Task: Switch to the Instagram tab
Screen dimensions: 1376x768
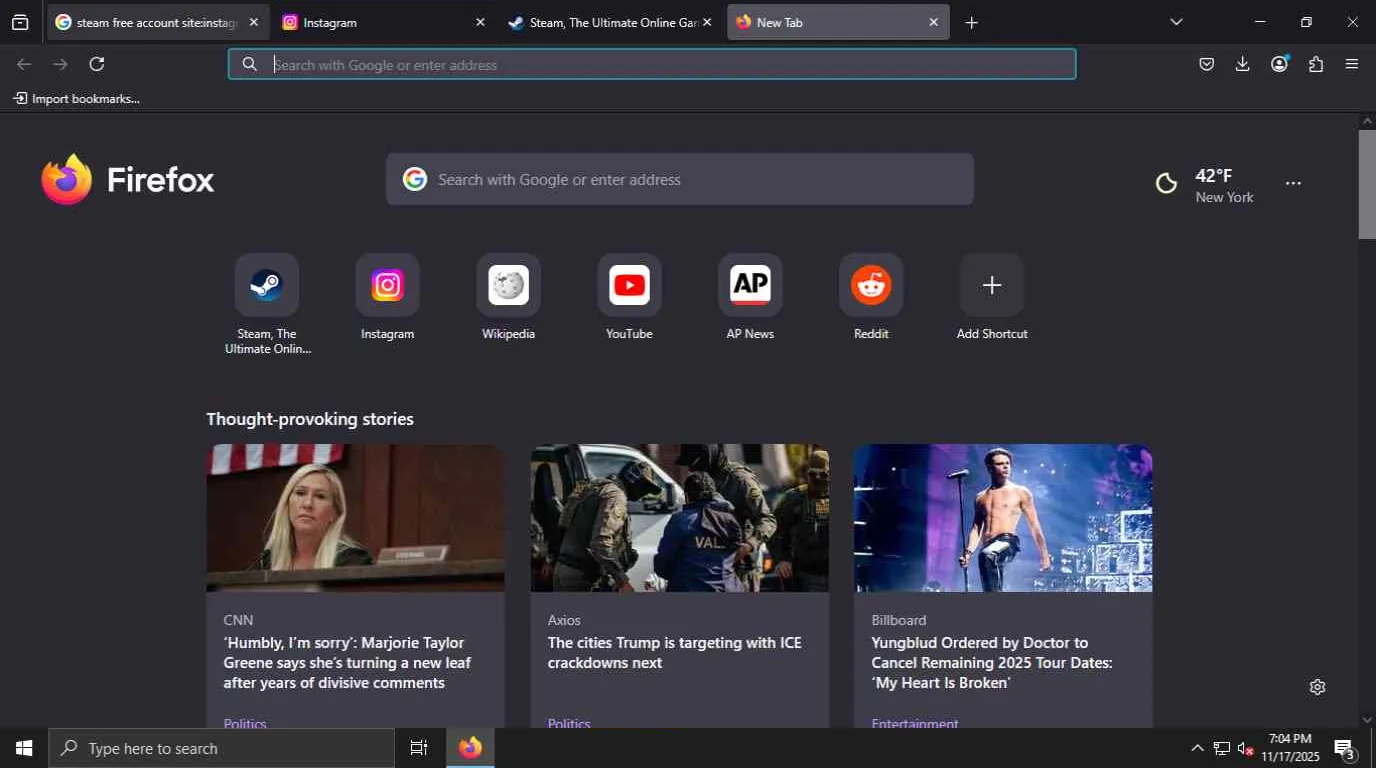Action: [x=384, y=22]
